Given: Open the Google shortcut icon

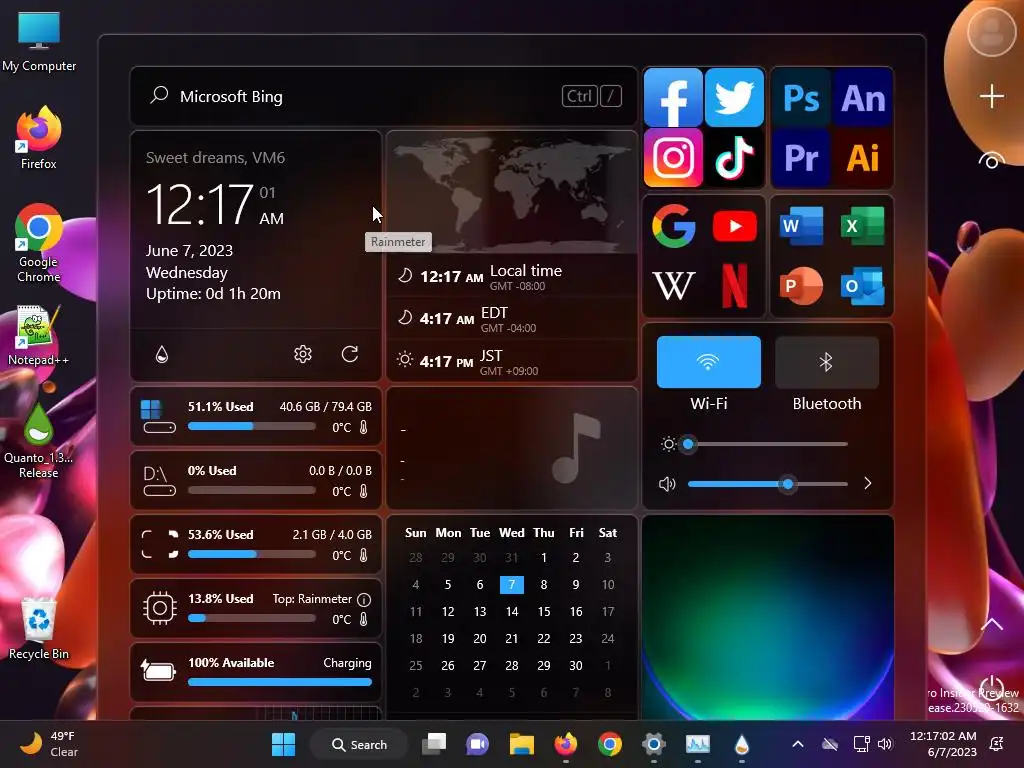Looking at the screenshot, I should tap(673, 226).
